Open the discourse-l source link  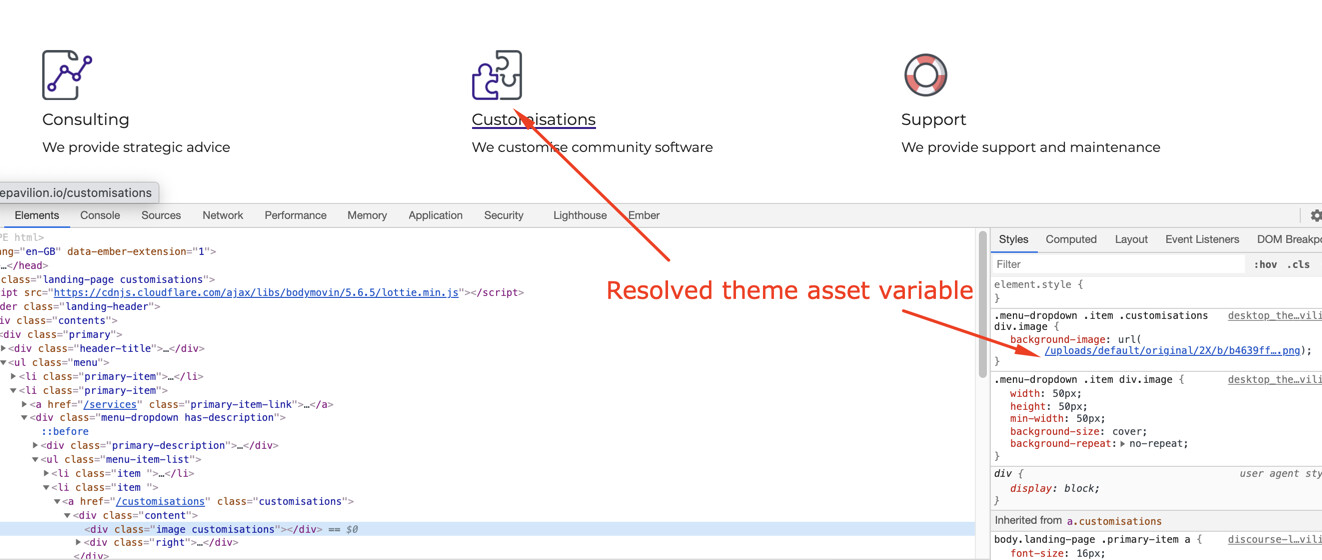point(1275,540)
